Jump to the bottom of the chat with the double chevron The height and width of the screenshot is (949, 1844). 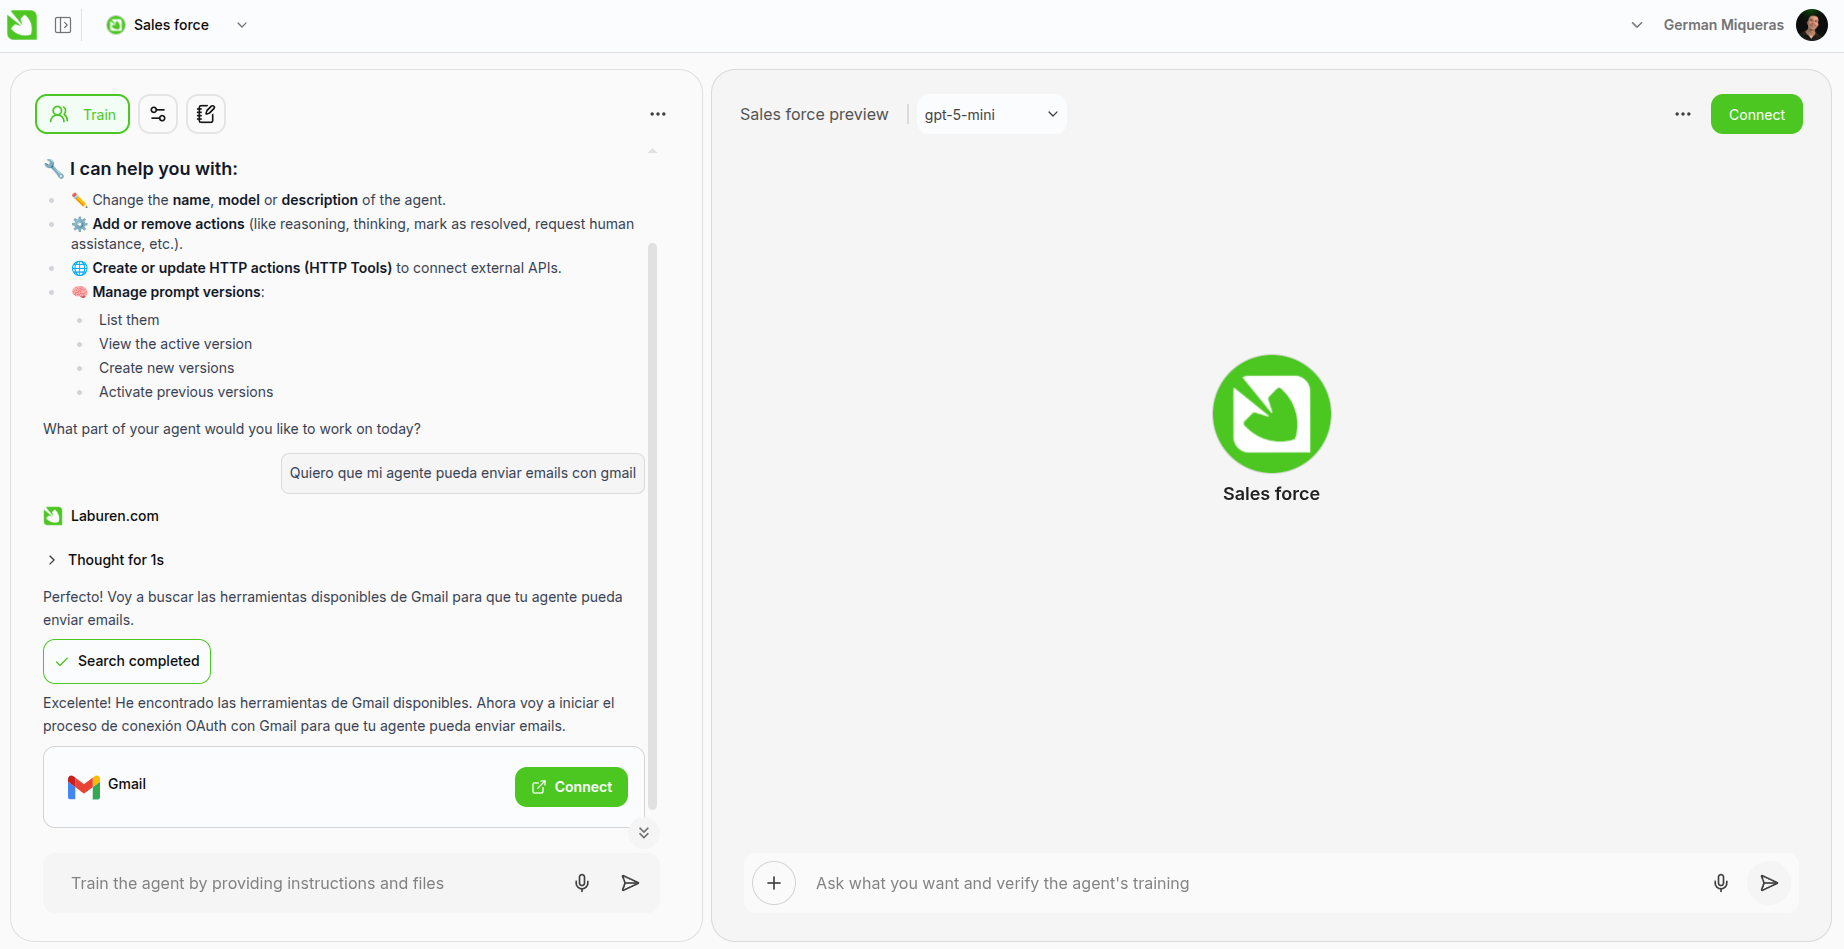click(644, 832)
